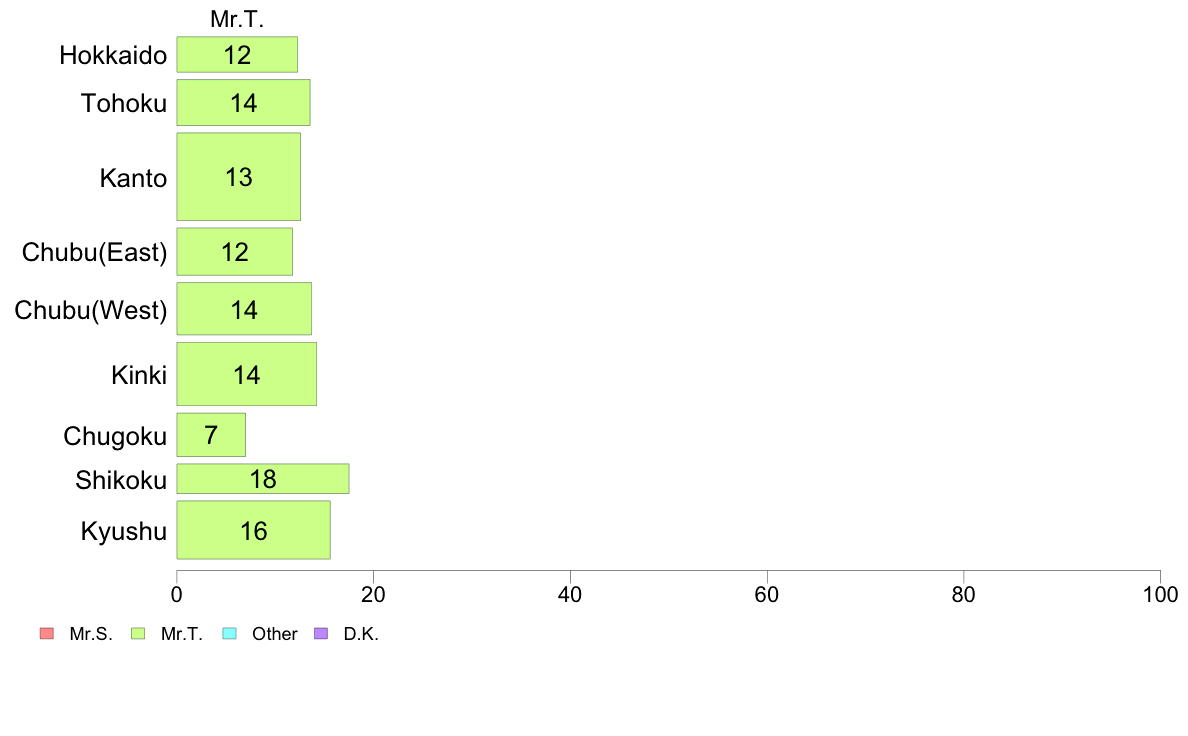
Task: Select the Kinki bar showing 14
Action: (247, 374)
